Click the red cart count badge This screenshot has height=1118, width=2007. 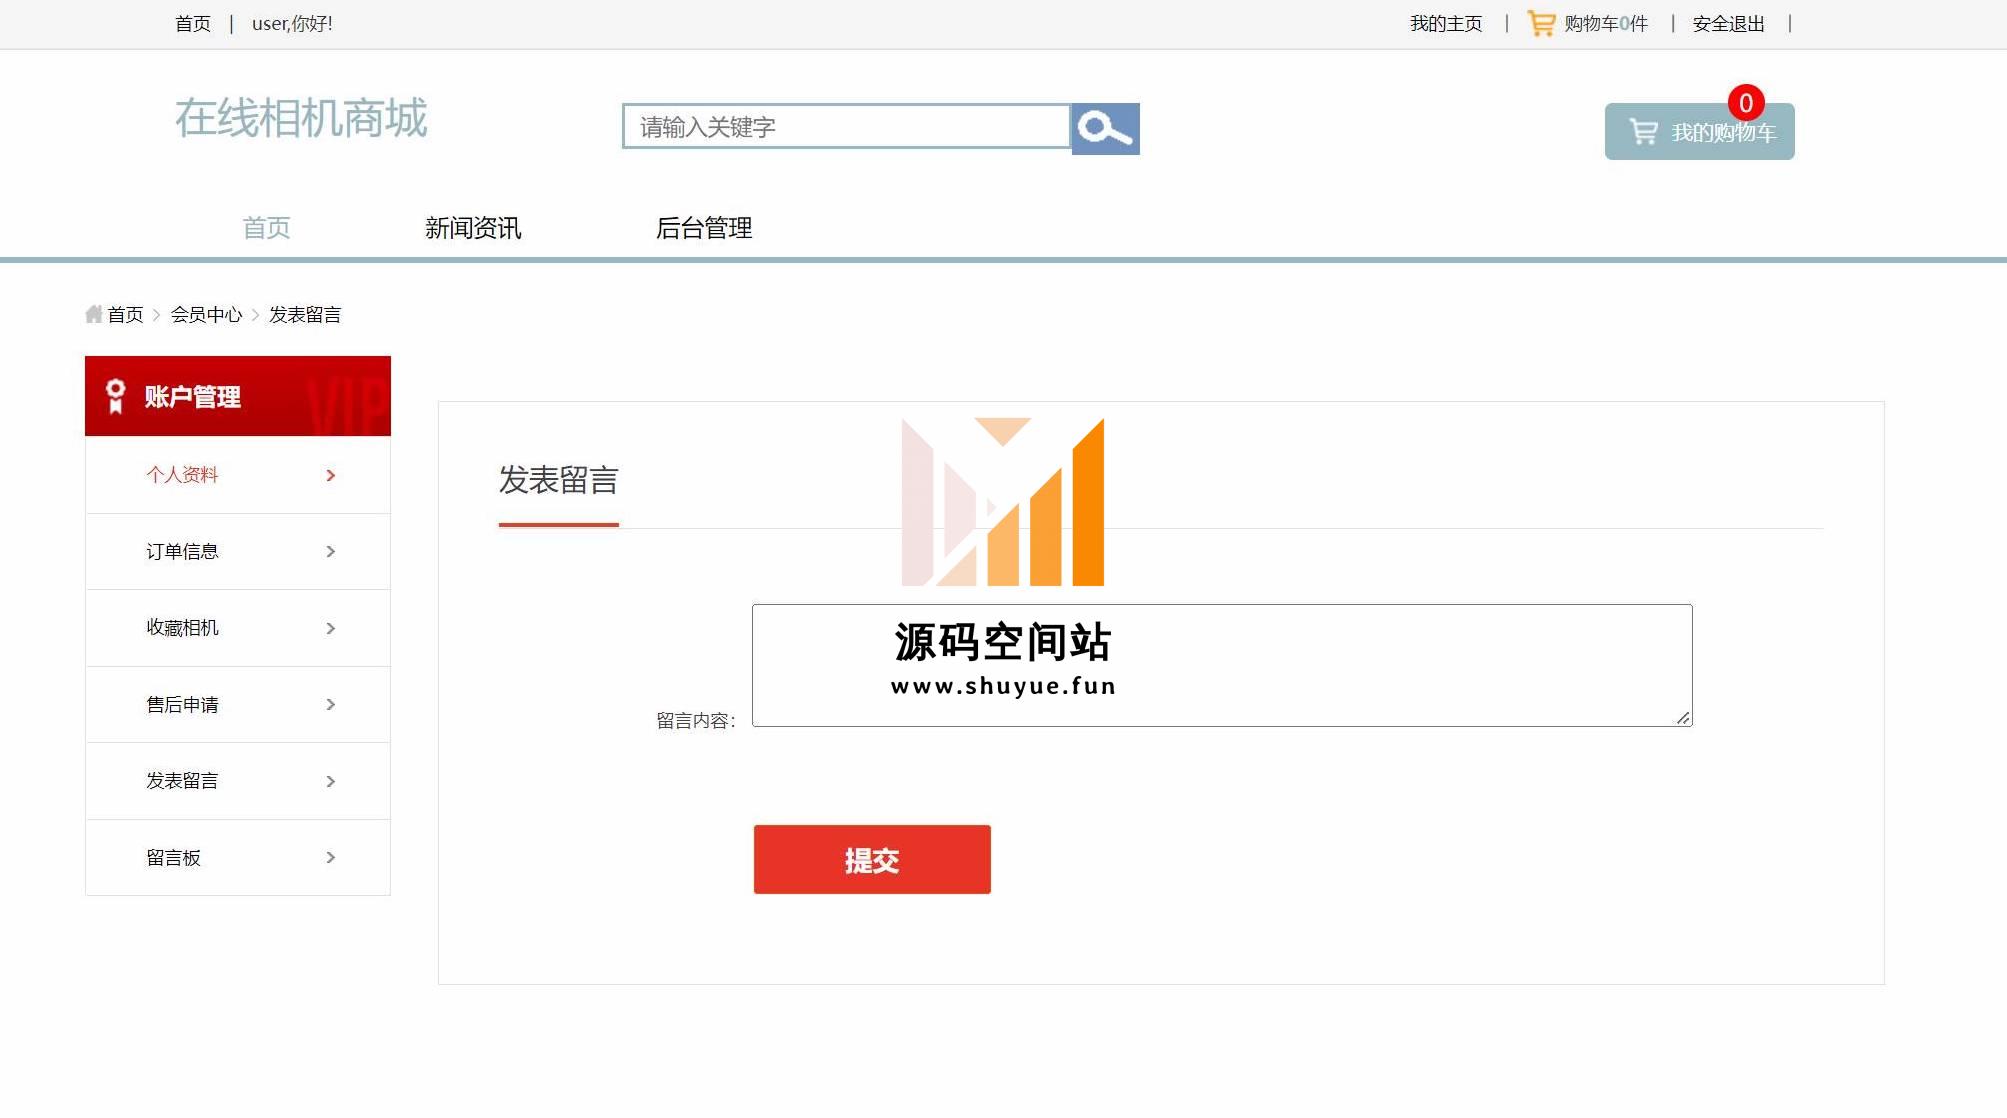(x=1746, y=103)
